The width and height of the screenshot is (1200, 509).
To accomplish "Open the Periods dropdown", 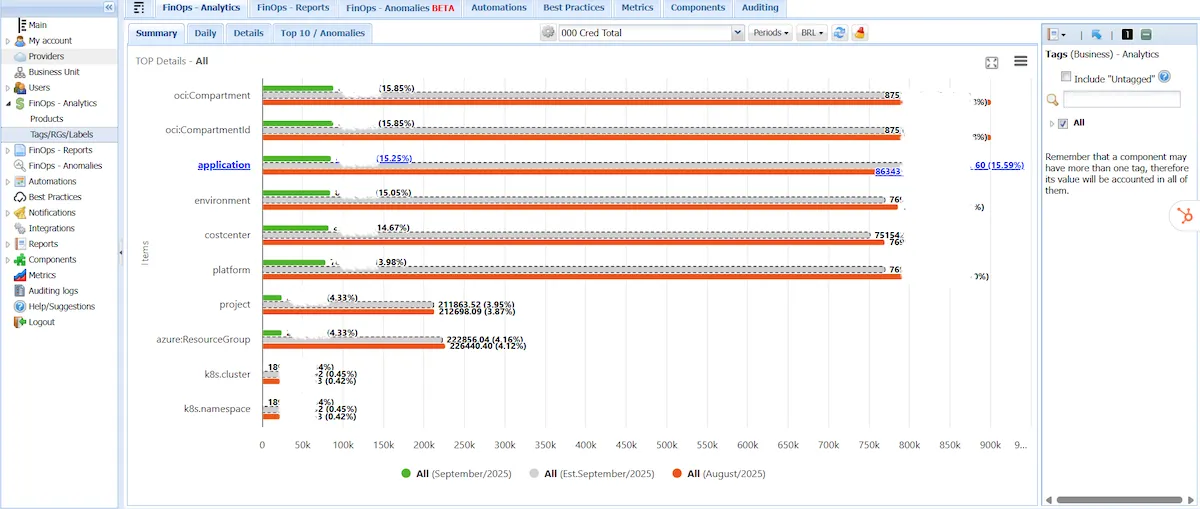I will [770, 33].
